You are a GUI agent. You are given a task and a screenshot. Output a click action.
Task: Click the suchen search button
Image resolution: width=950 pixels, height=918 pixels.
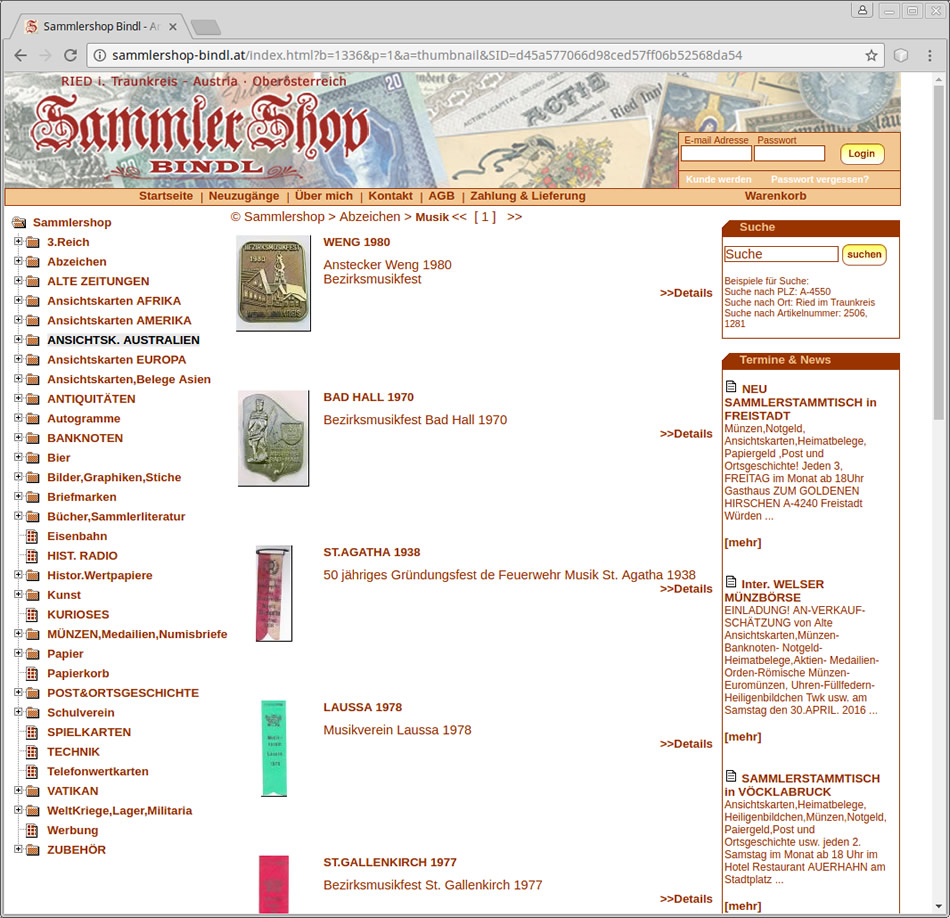click(x=864, y=254)
